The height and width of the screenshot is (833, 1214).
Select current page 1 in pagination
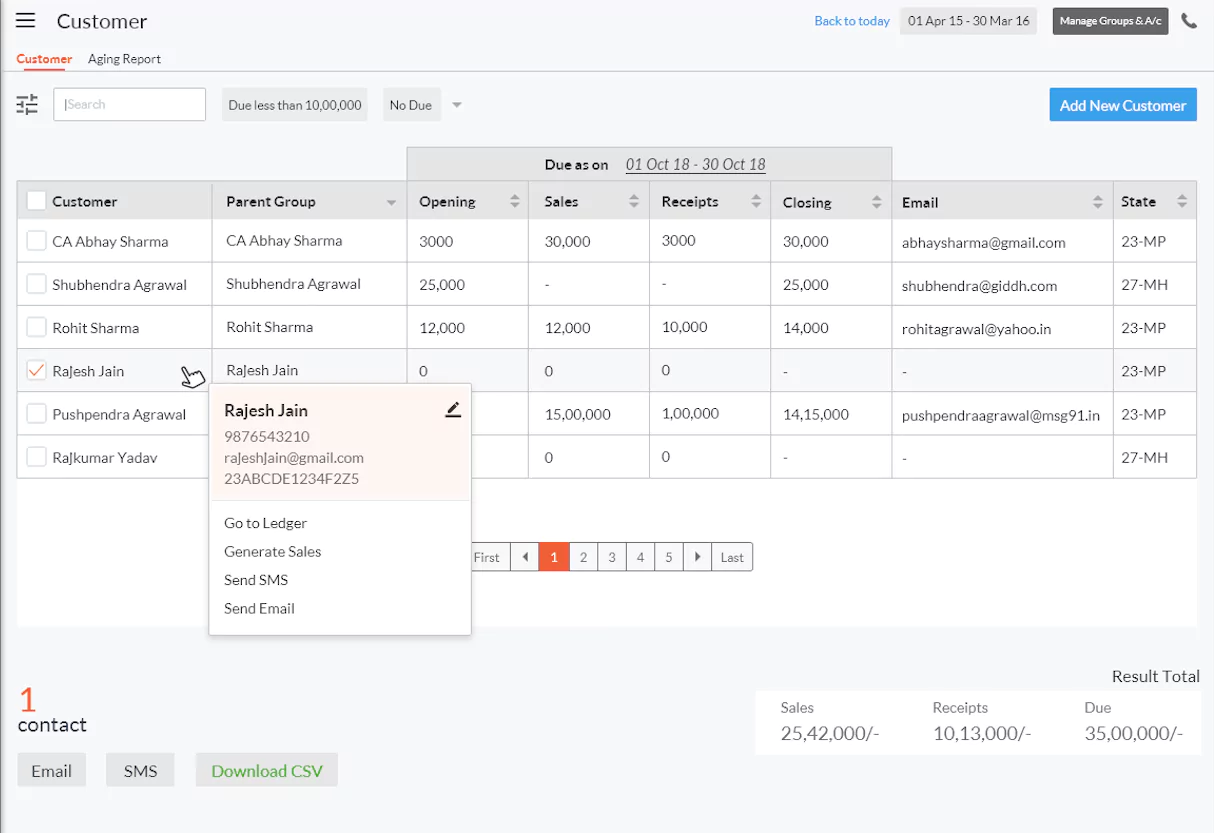pyautogui.click(x=553, y=557)
